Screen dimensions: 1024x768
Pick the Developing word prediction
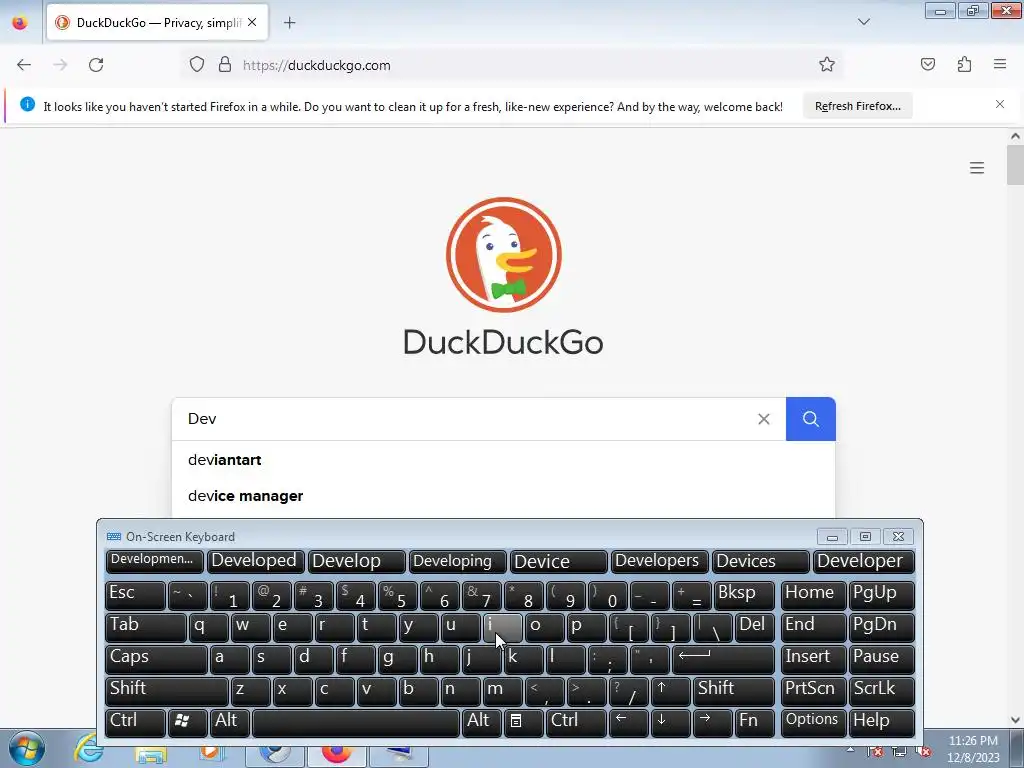click(x=457, y=561)
